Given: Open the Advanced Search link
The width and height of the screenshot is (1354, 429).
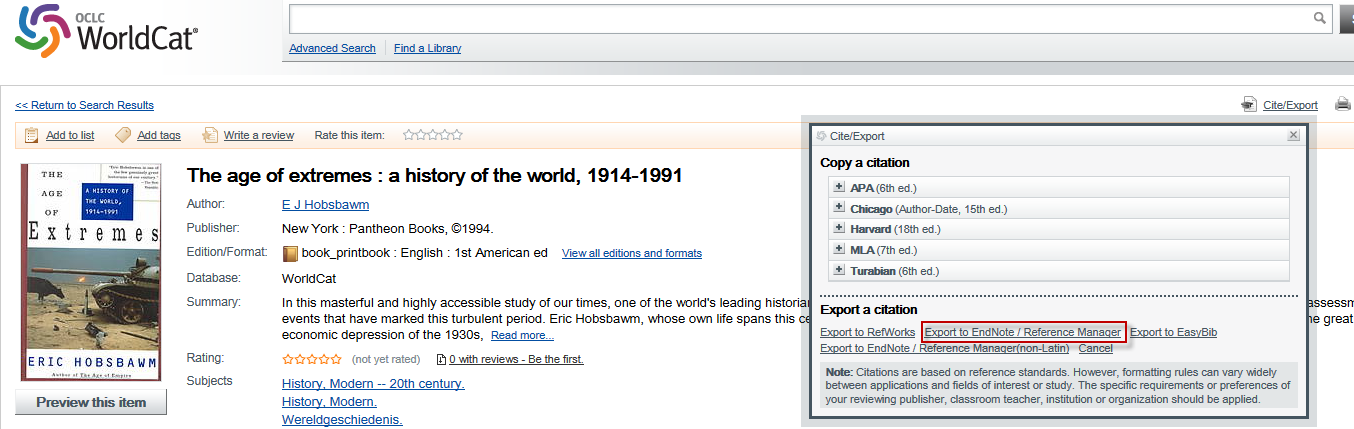Looking at the screenshot, I should click(x=332, y=48).
